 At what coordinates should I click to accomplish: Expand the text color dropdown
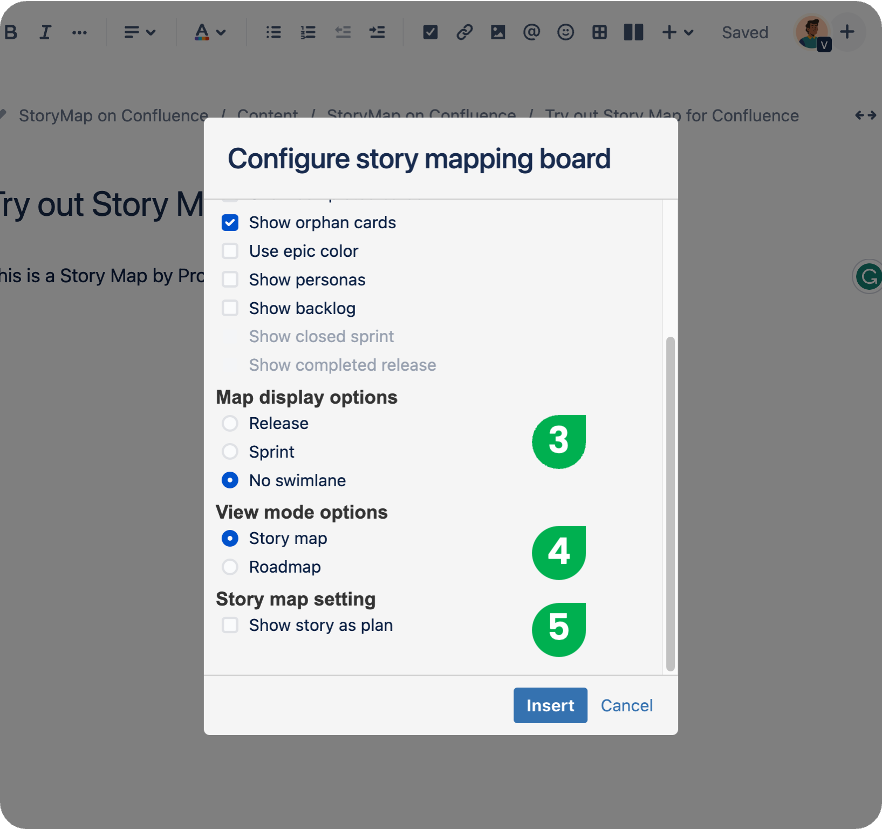click(210, 32)
